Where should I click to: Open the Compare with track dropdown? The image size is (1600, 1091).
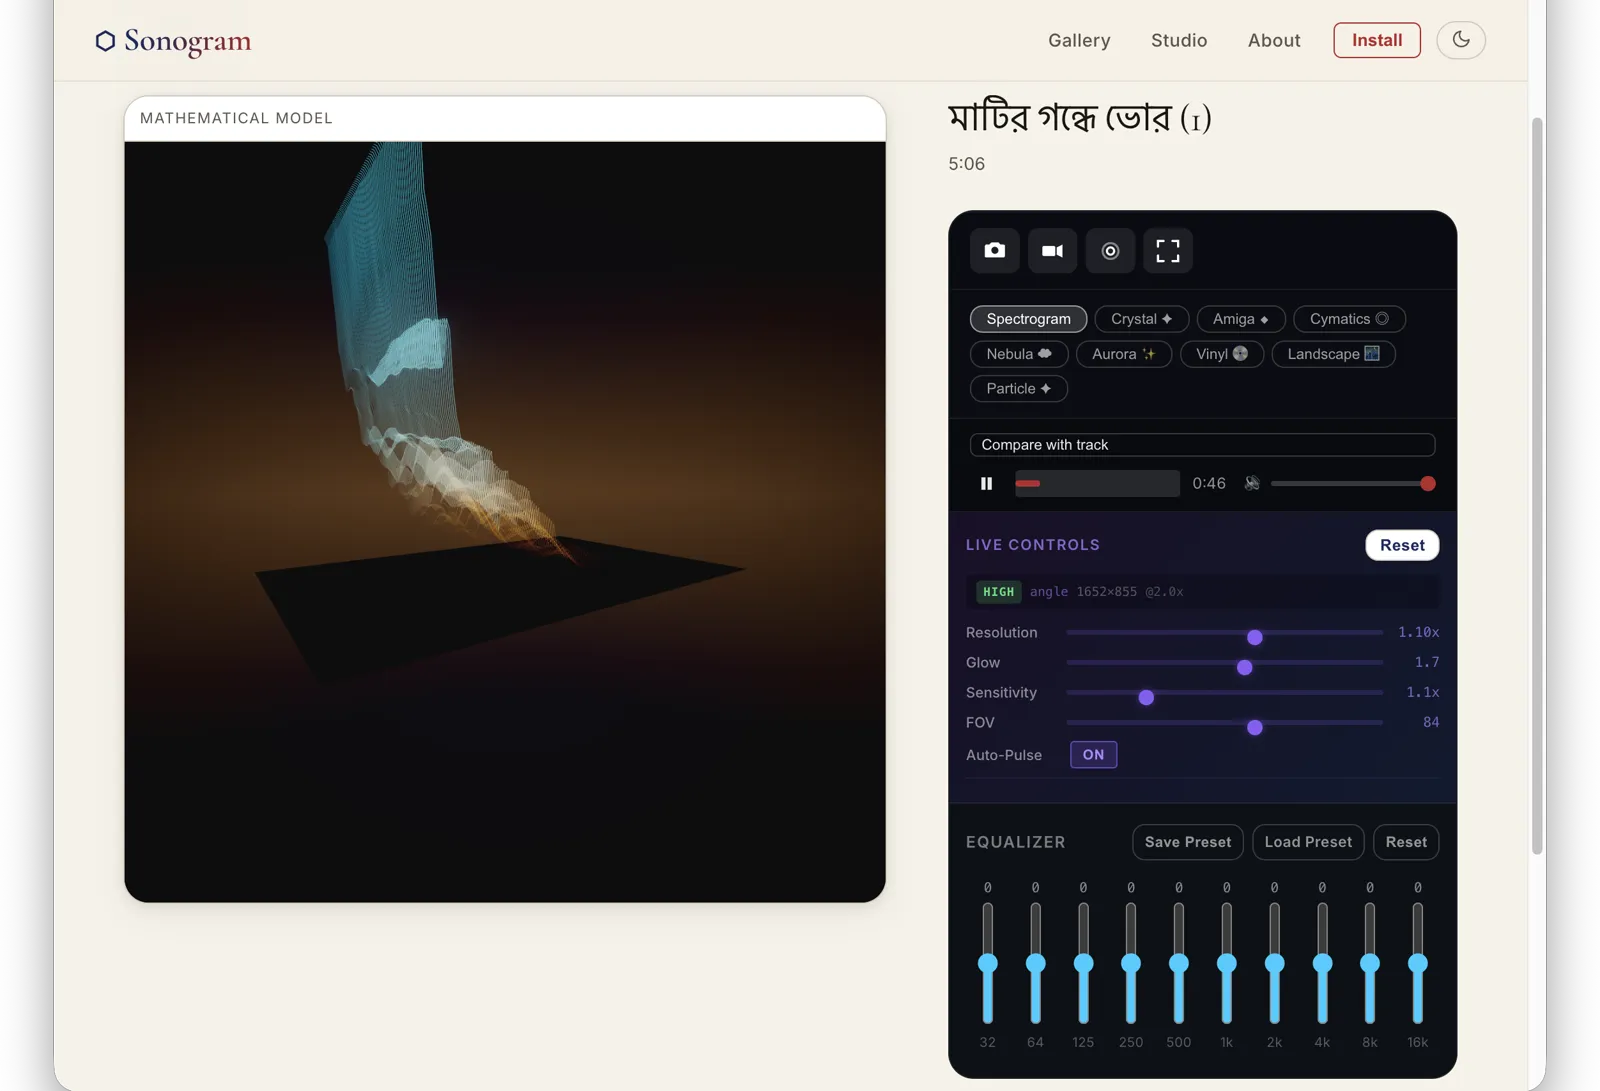coord(1202,444)
